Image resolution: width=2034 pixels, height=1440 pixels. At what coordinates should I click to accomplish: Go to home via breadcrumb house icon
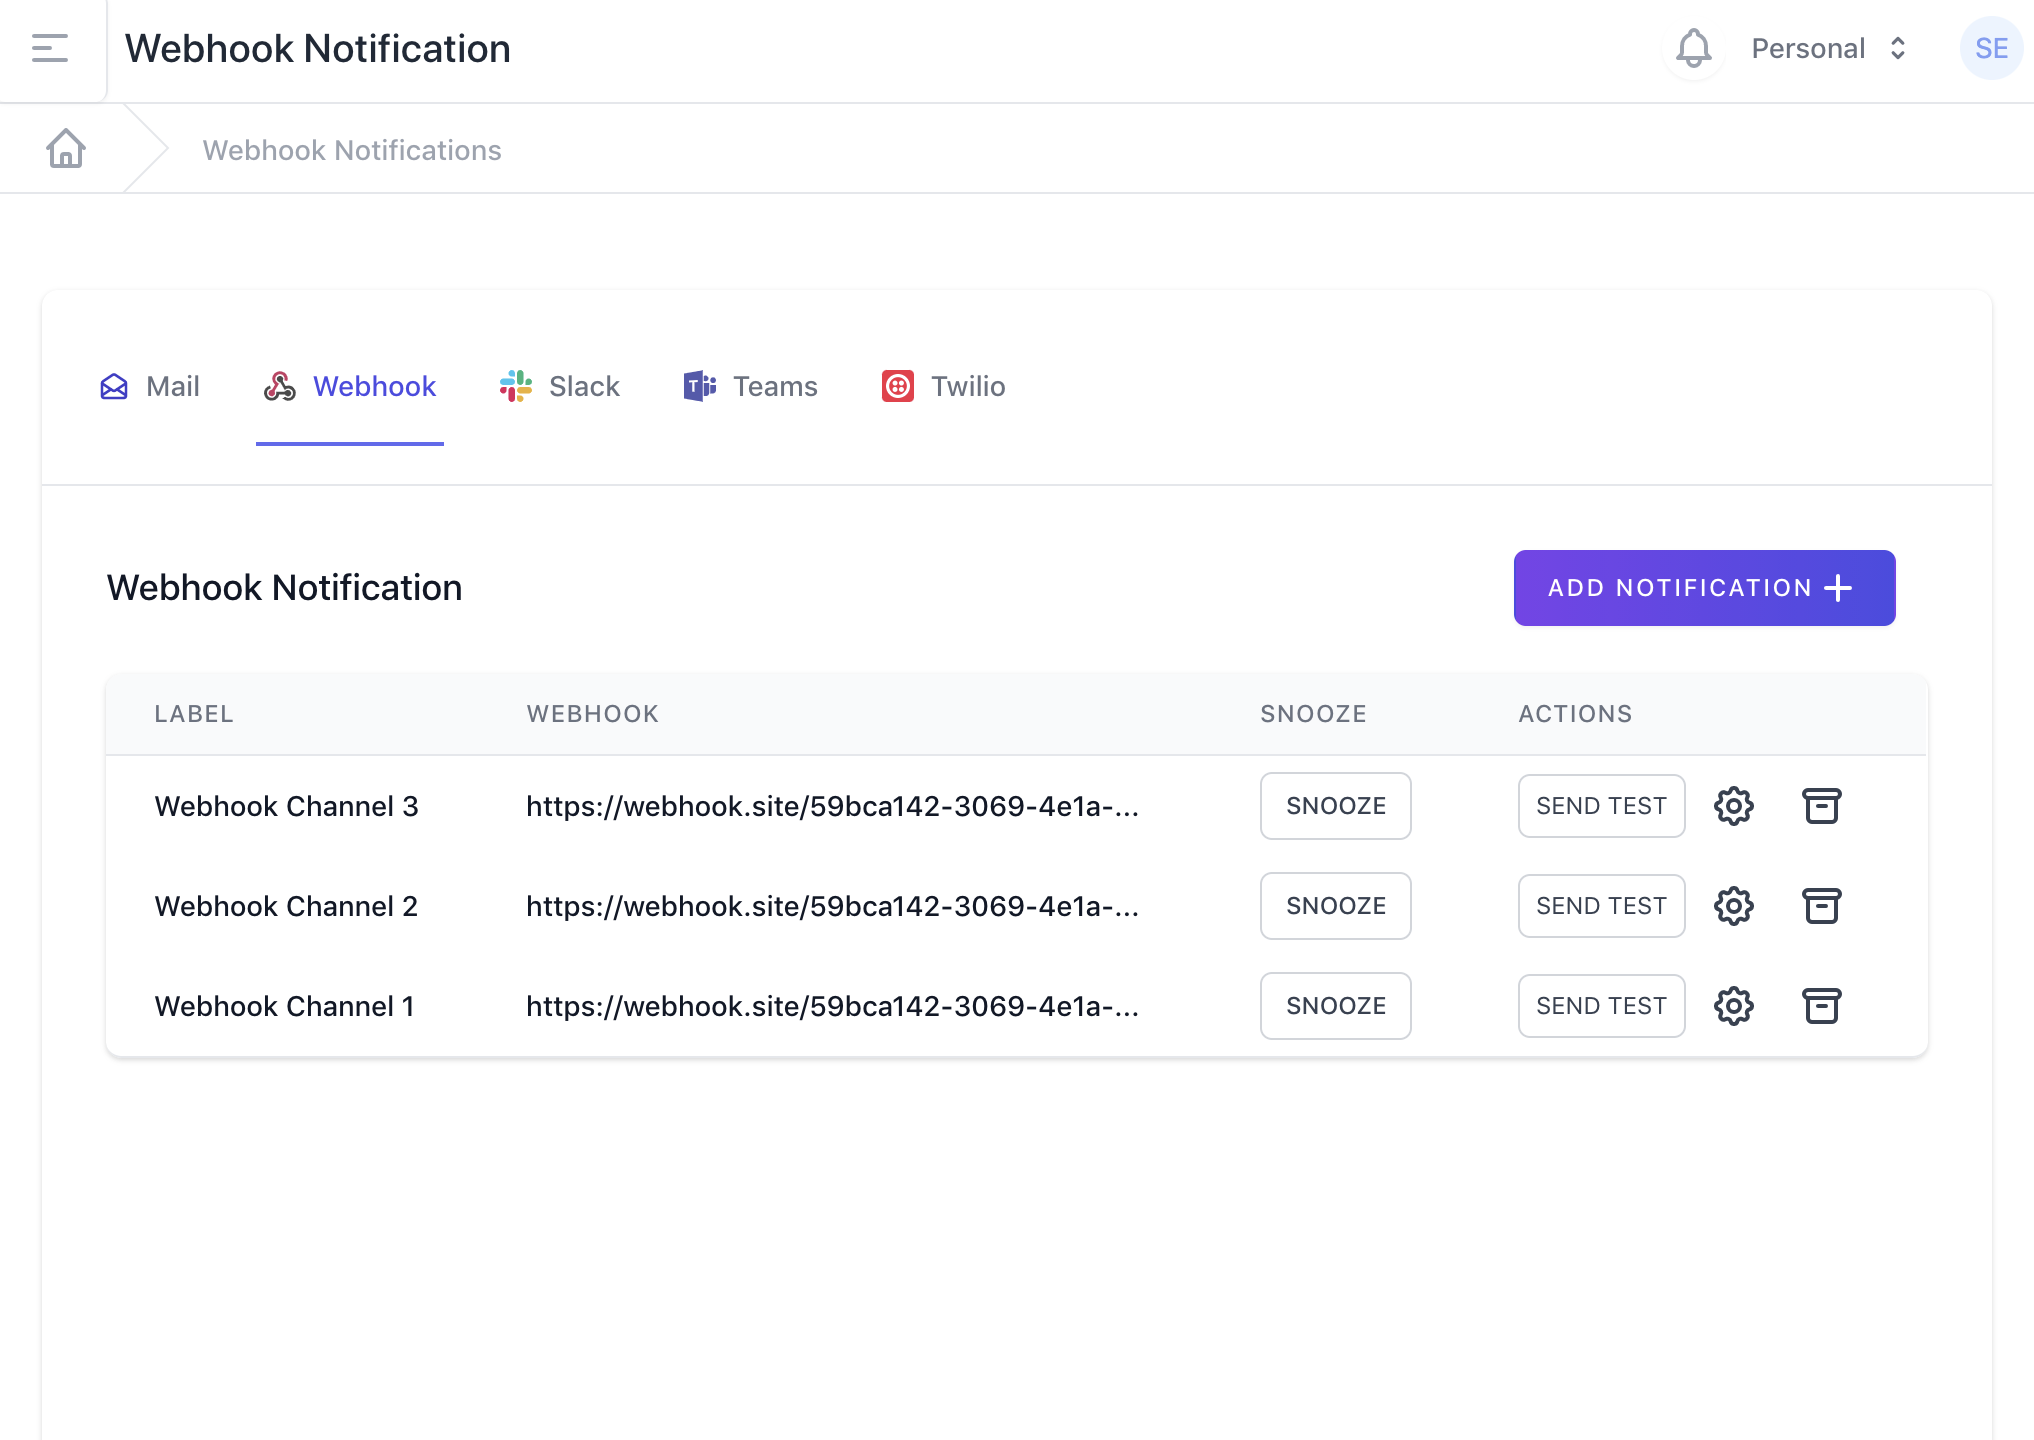coord(66,149)
